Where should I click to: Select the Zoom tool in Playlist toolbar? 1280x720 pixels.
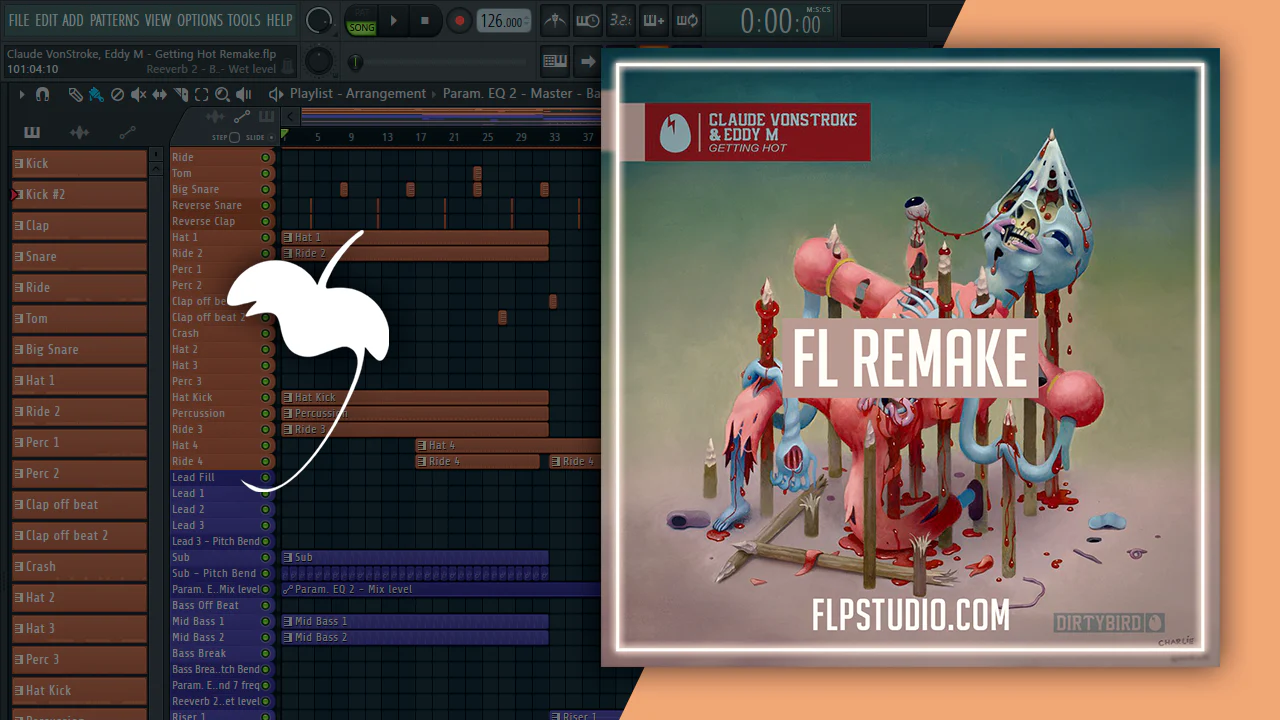(x=222, y=94)
